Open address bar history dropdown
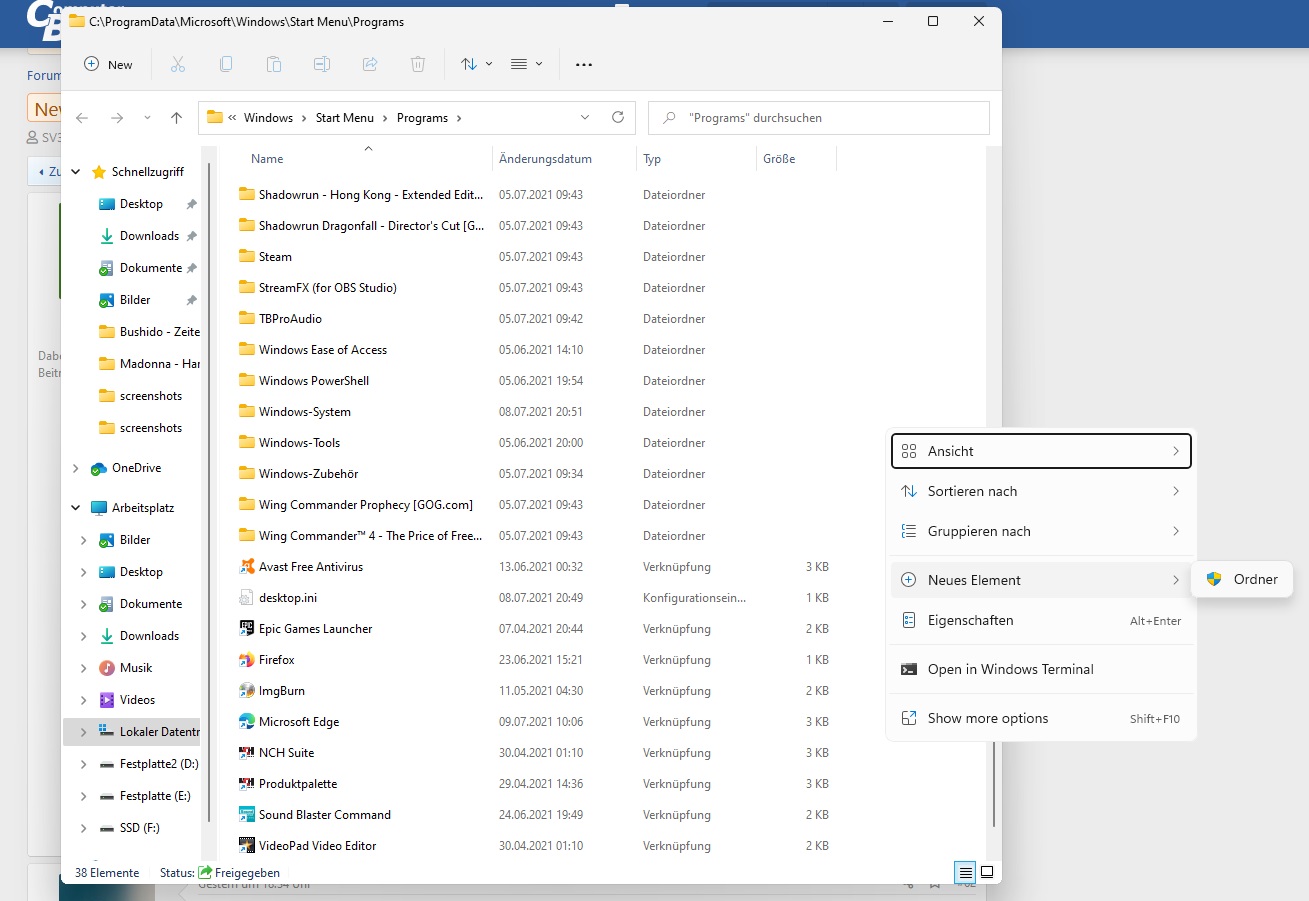Image resolution: width=1309 pixels, height=901 pixels. (585, 117)
